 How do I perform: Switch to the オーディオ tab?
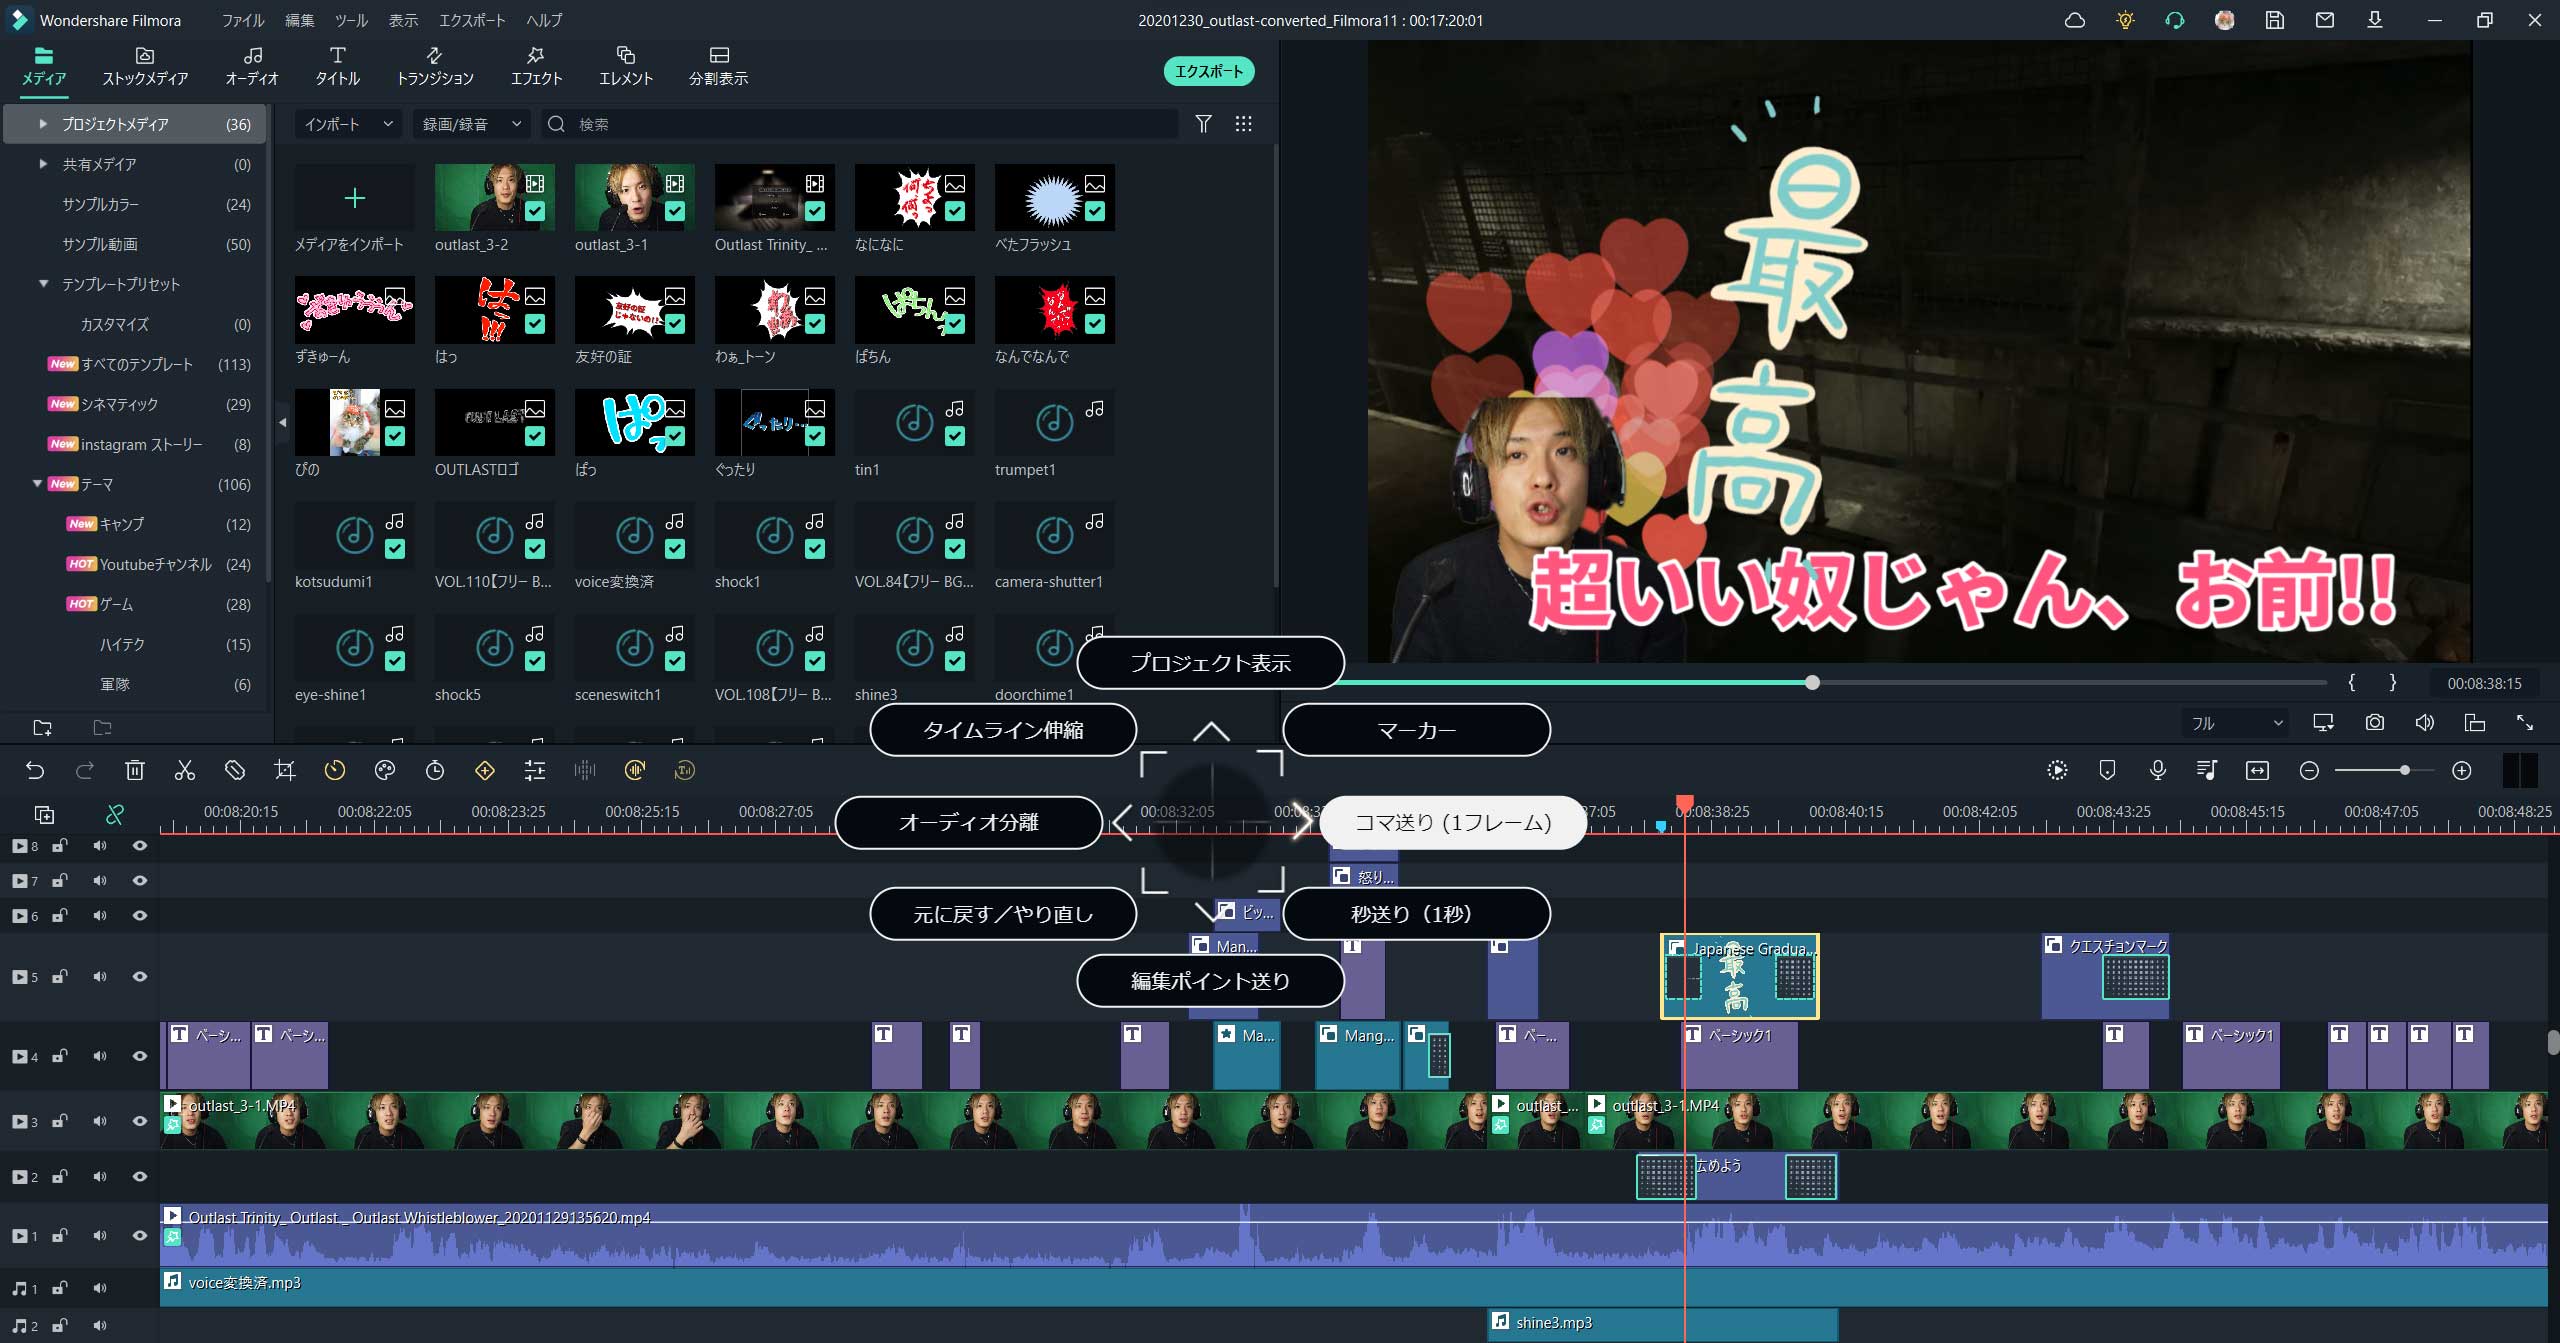252,66
